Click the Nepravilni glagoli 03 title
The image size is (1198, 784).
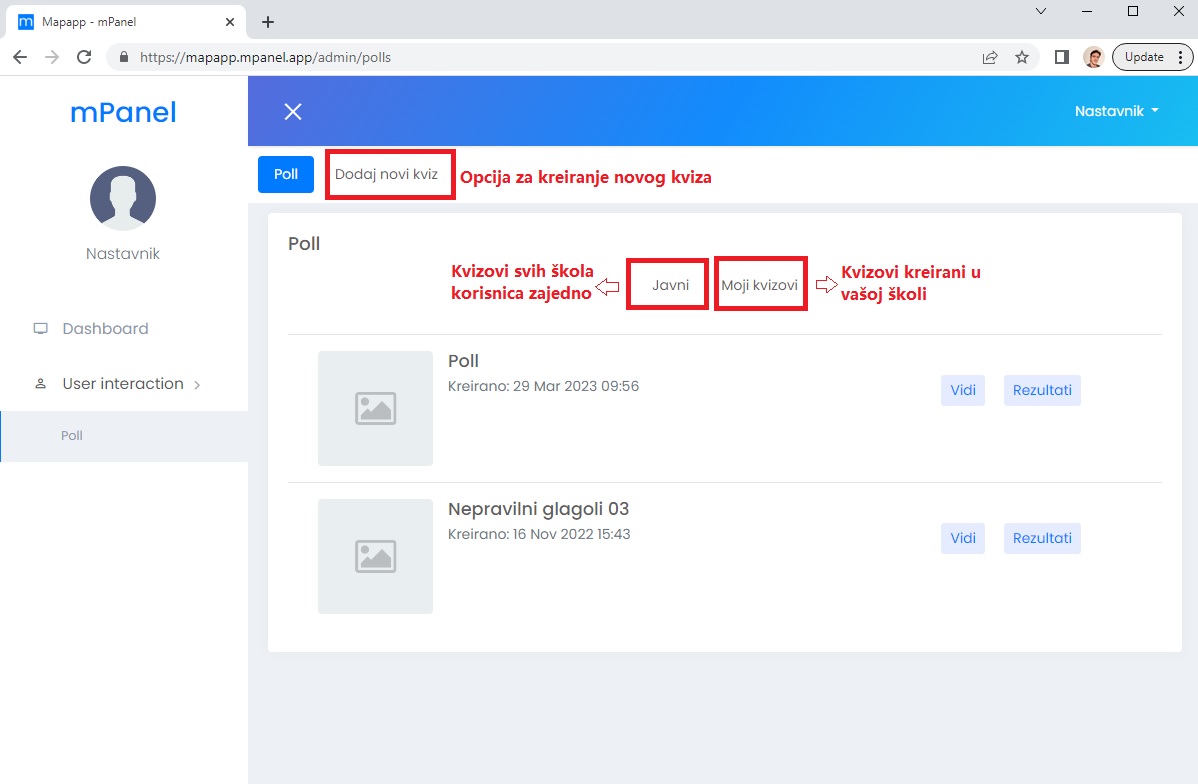click(x=539, y=509)
